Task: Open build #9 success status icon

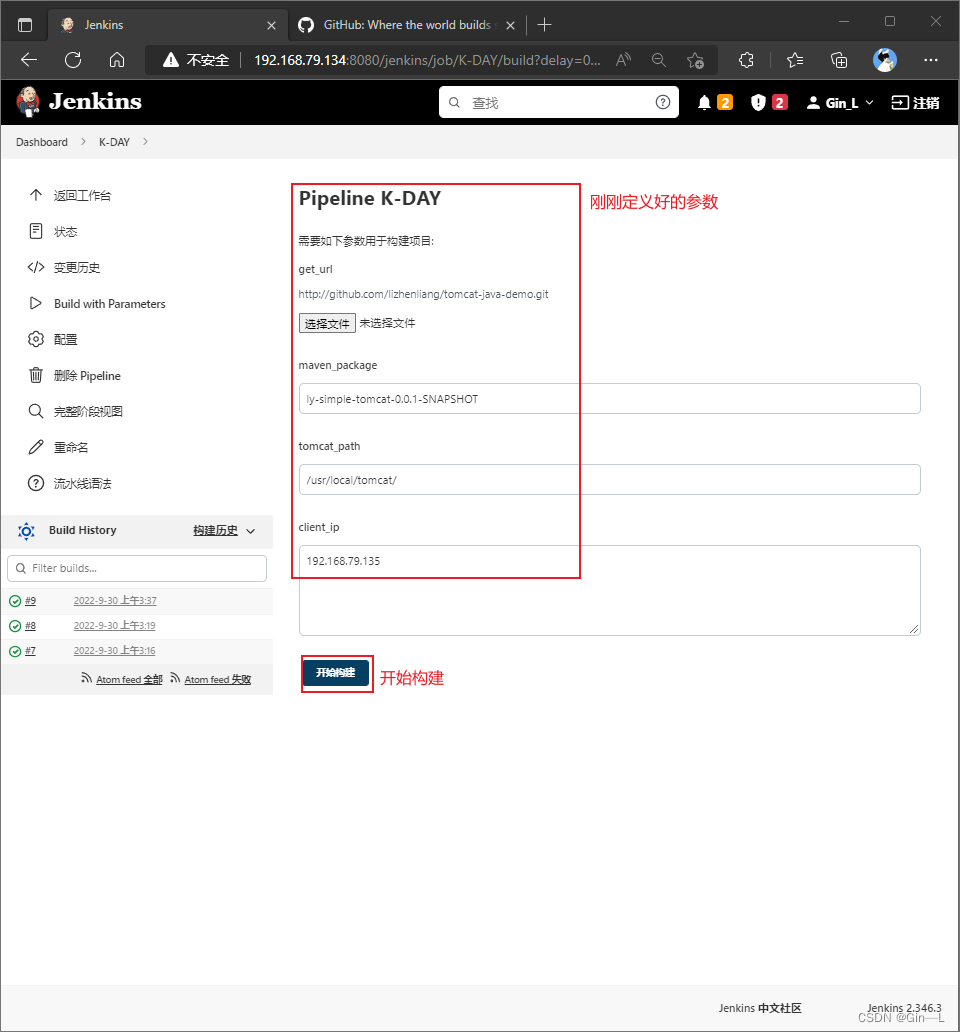Action: click(x=15, y=601)
